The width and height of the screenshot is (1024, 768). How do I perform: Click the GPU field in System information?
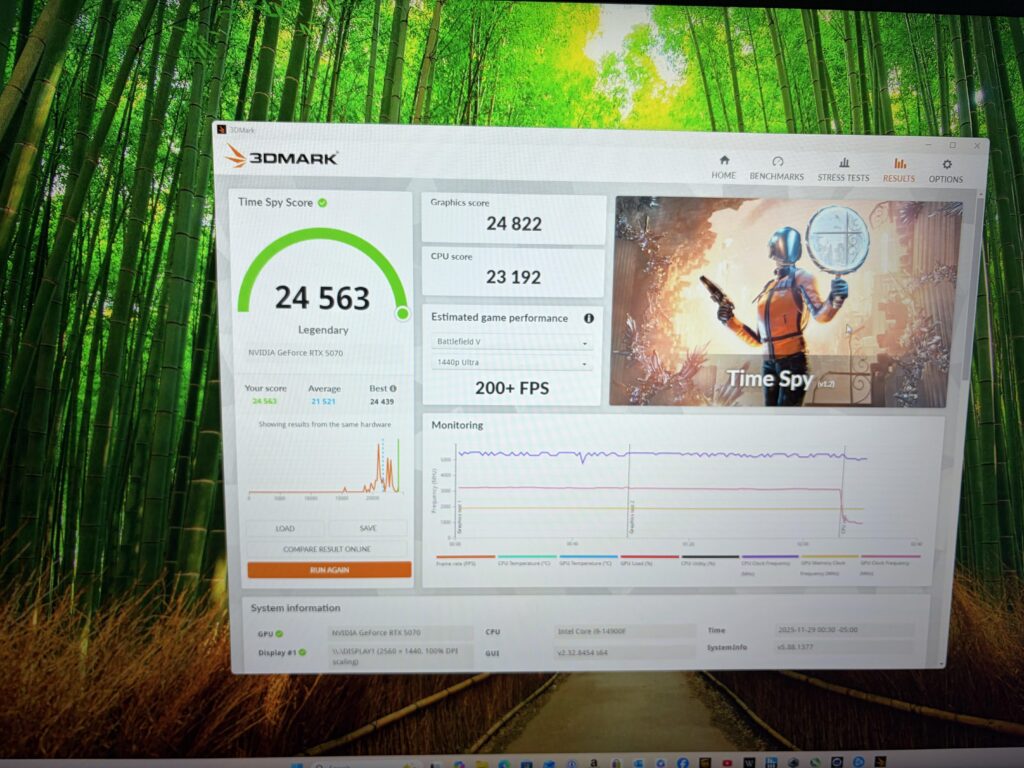[x=400, y=633]
